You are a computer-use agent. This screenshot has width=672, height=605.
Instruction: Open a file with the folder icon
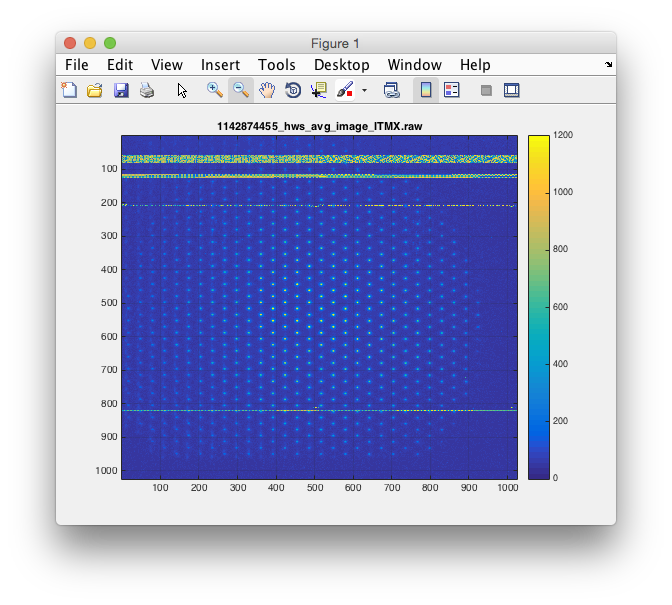point(95,90)
